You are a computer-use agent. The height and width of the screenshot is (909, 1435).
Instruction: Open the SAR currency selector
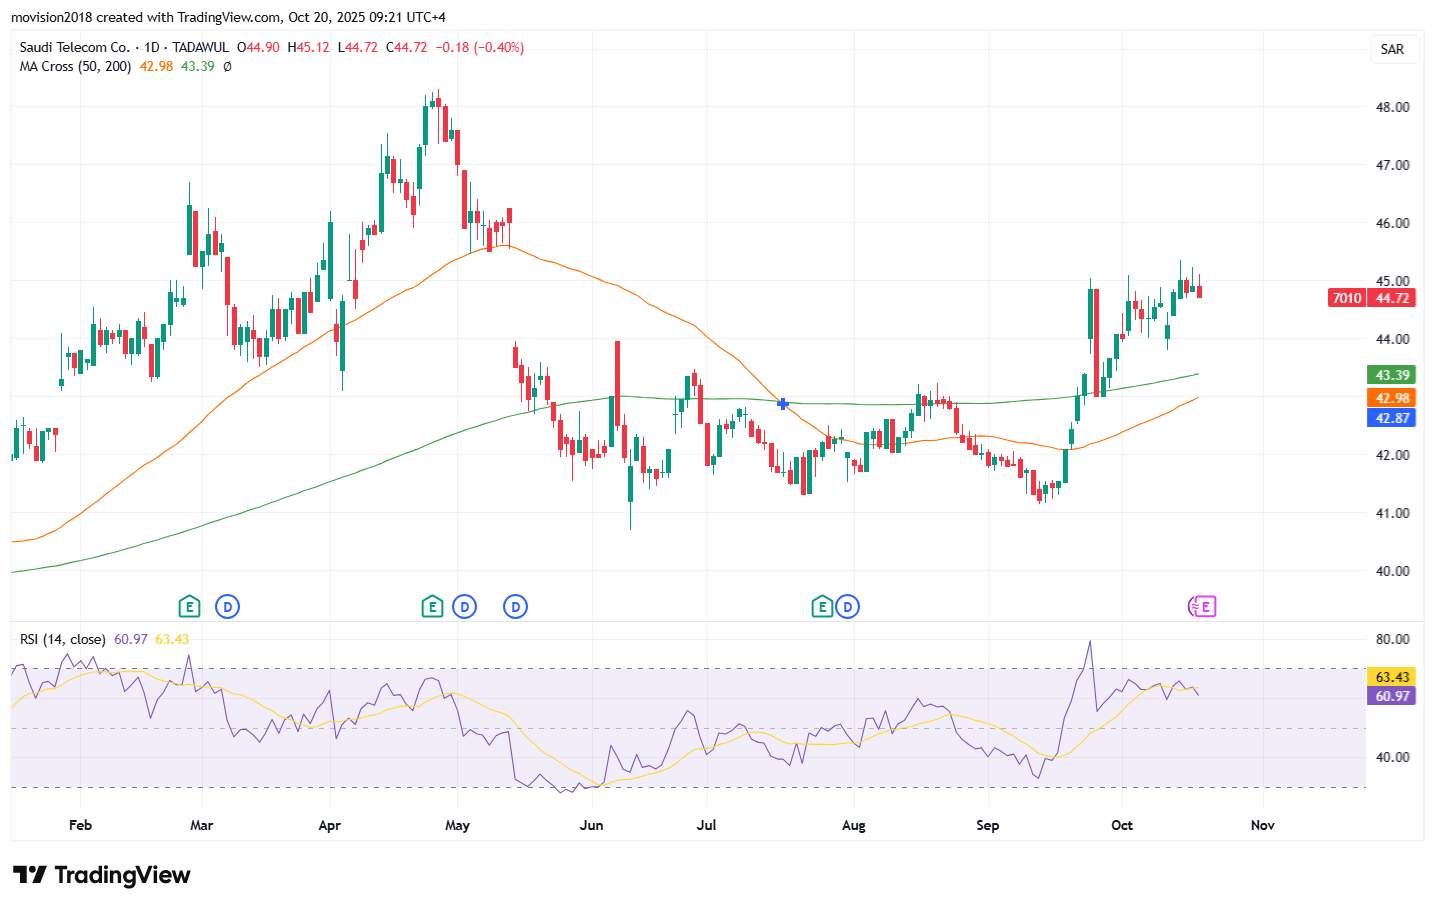1392,49
